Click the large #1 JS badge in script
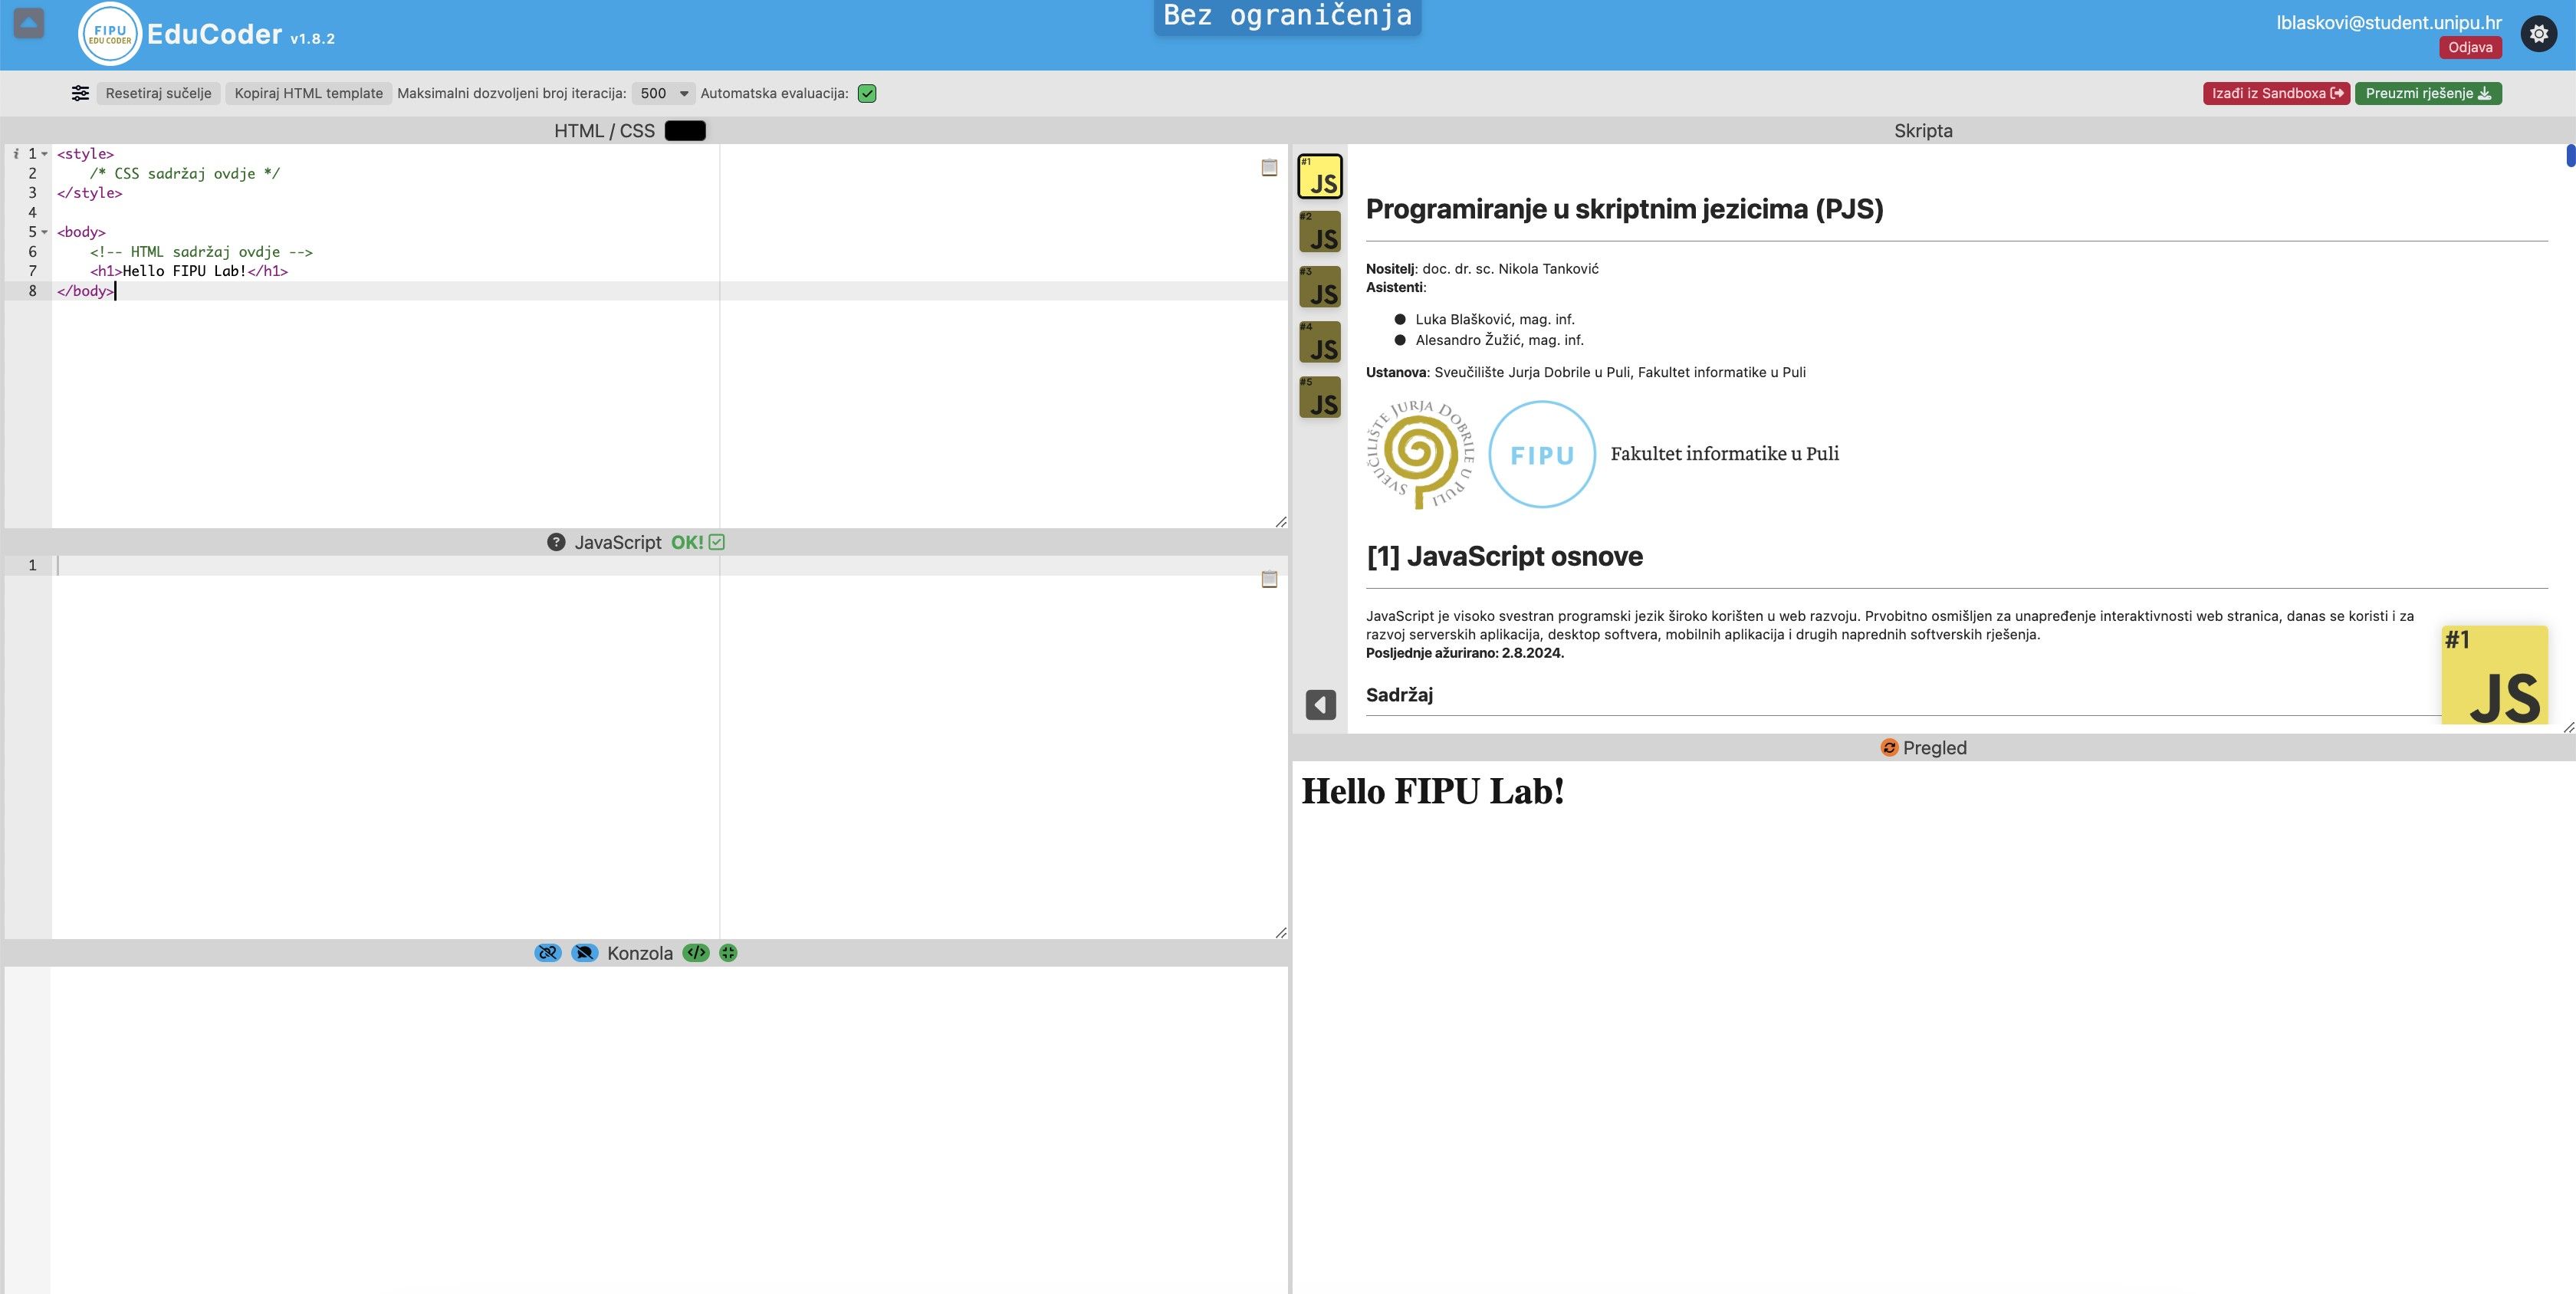This screenshot has width=2576, height=1294. tap(2494, 675)
